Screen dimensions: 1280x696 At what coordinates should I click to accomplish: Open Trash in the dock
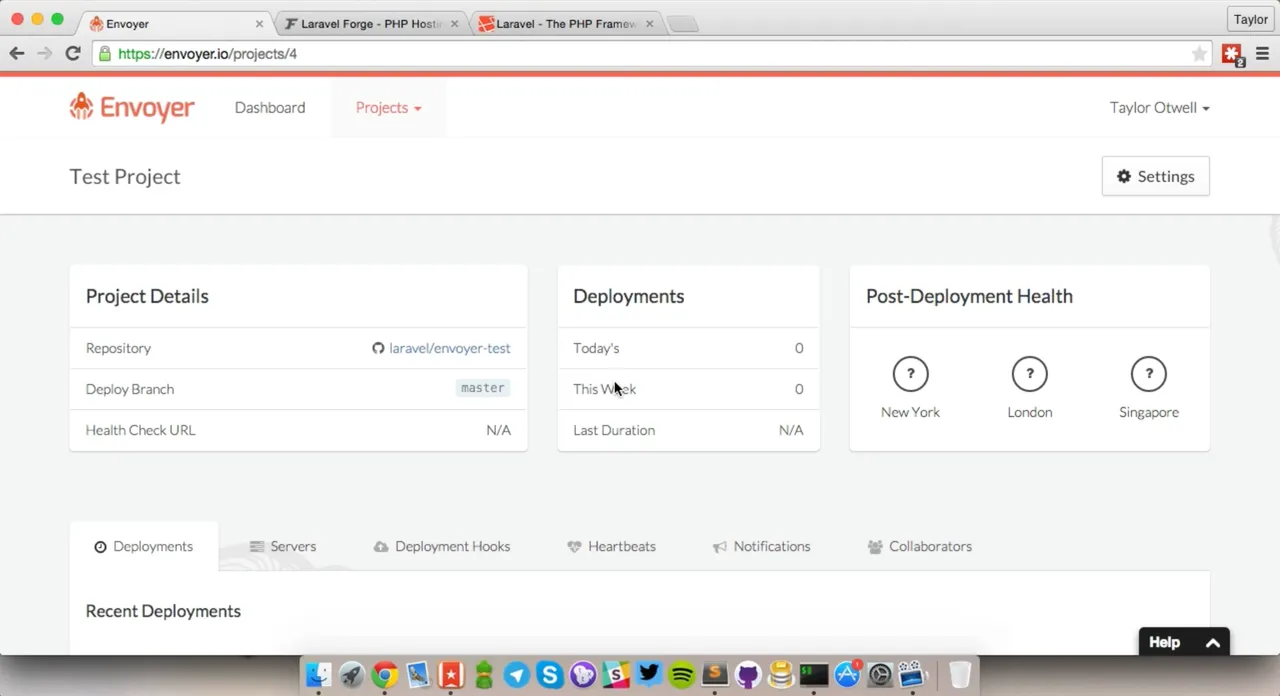coord(959,675)
